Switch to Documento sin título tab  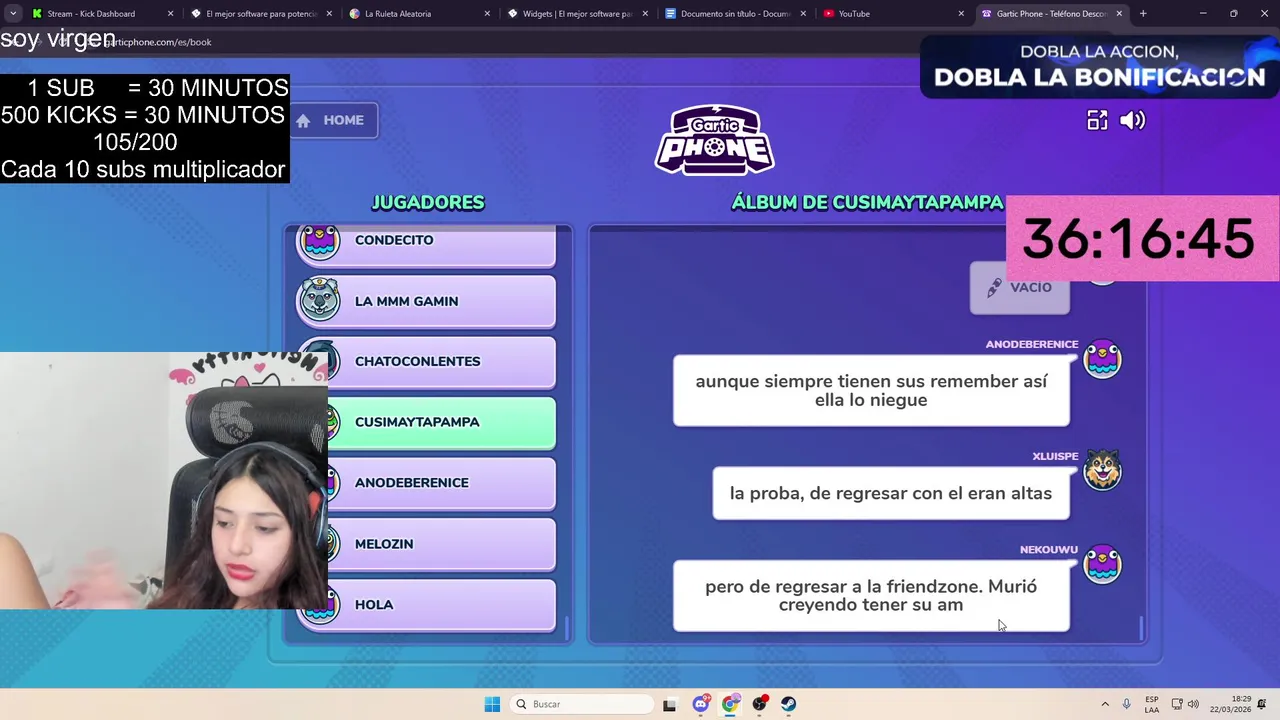pyautogui.click(x=734, y=14)
